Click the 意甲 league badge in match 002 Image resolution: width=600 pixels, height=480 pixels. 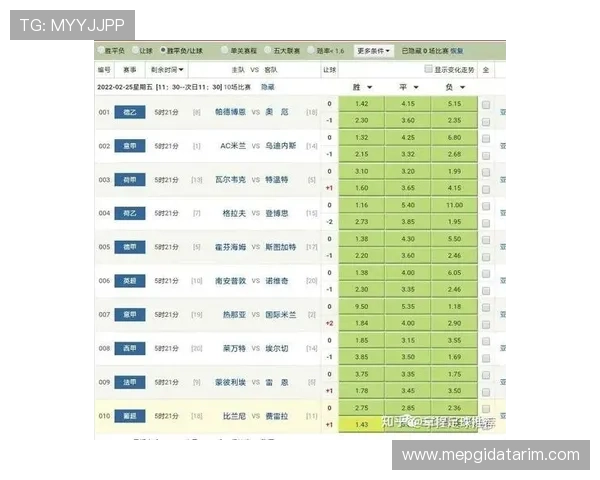130,146
